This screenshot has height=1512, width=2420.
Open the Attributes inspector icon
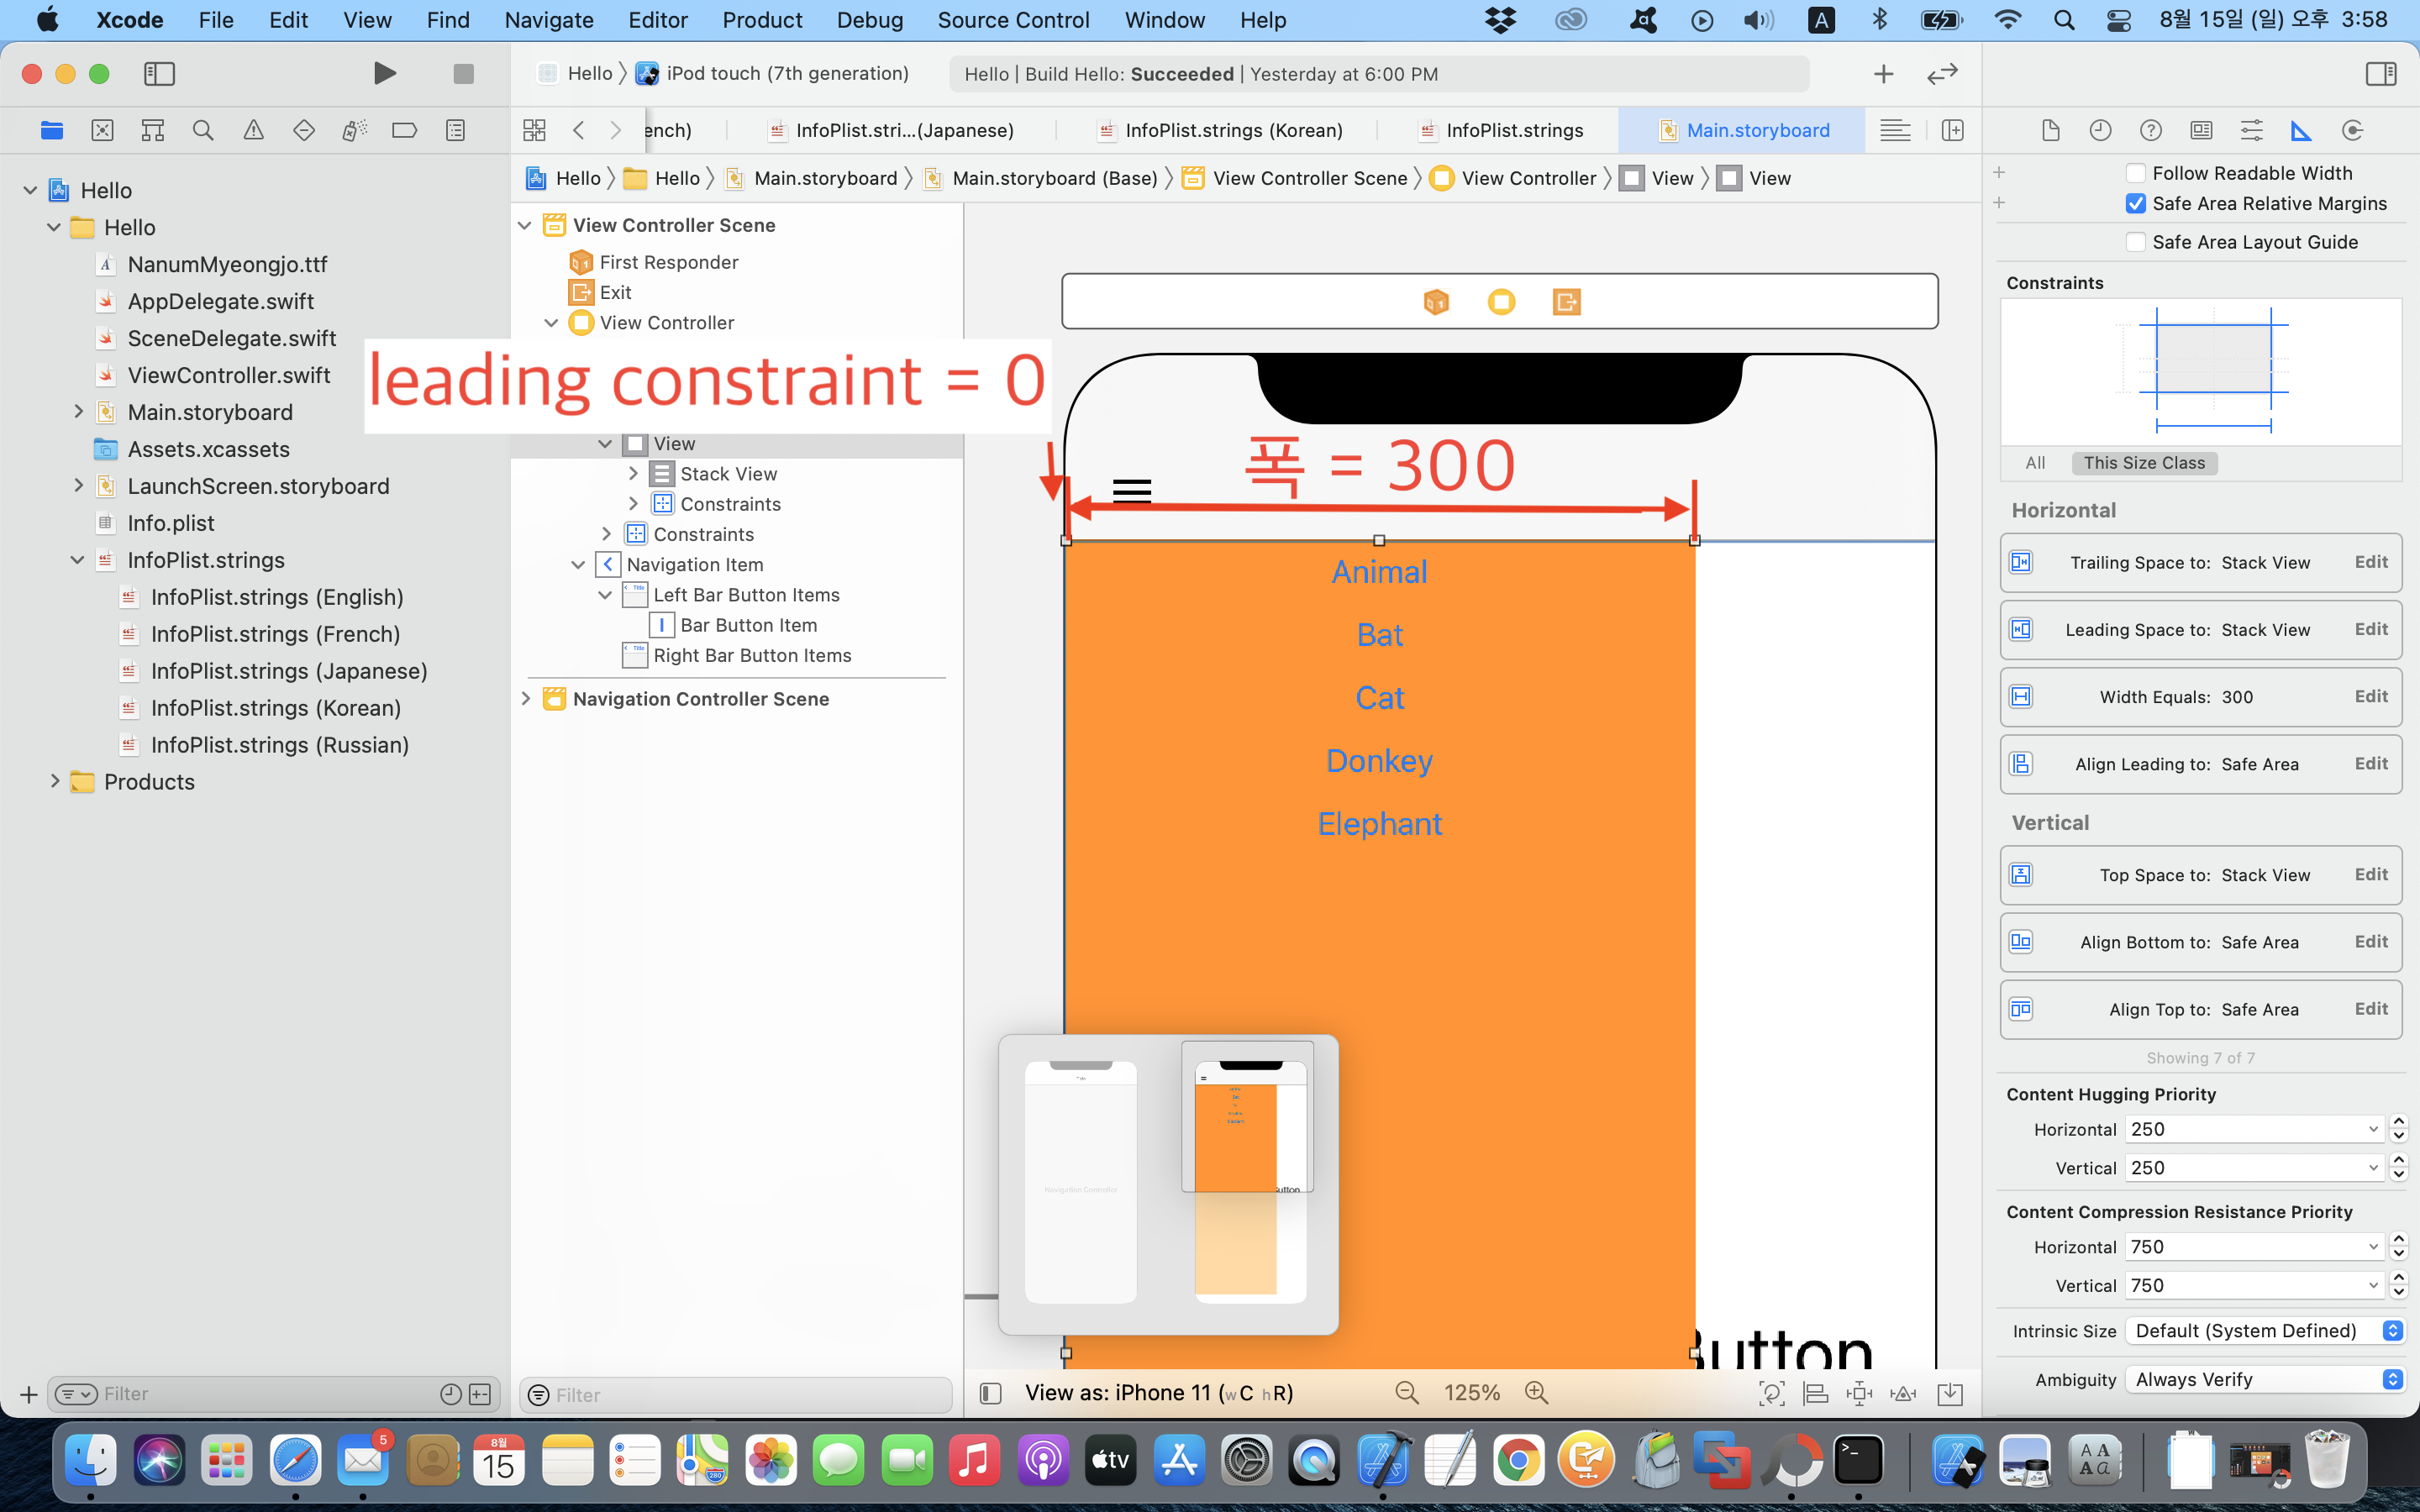(2251, 130)
